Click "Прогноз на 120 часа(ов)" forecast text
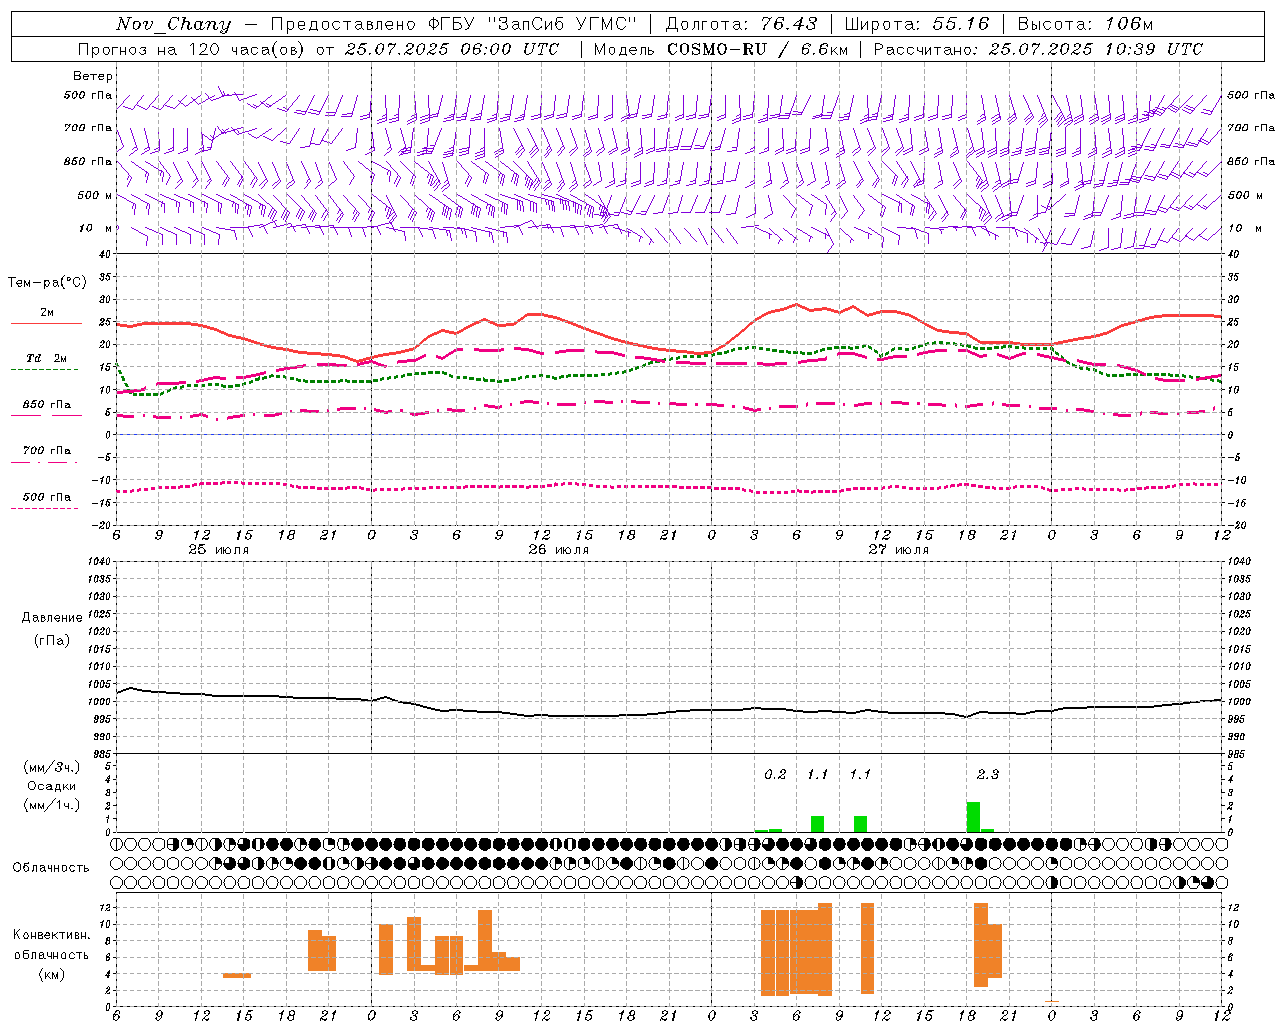This screenshot has height=1024, width=1280. tap(191, 49)
